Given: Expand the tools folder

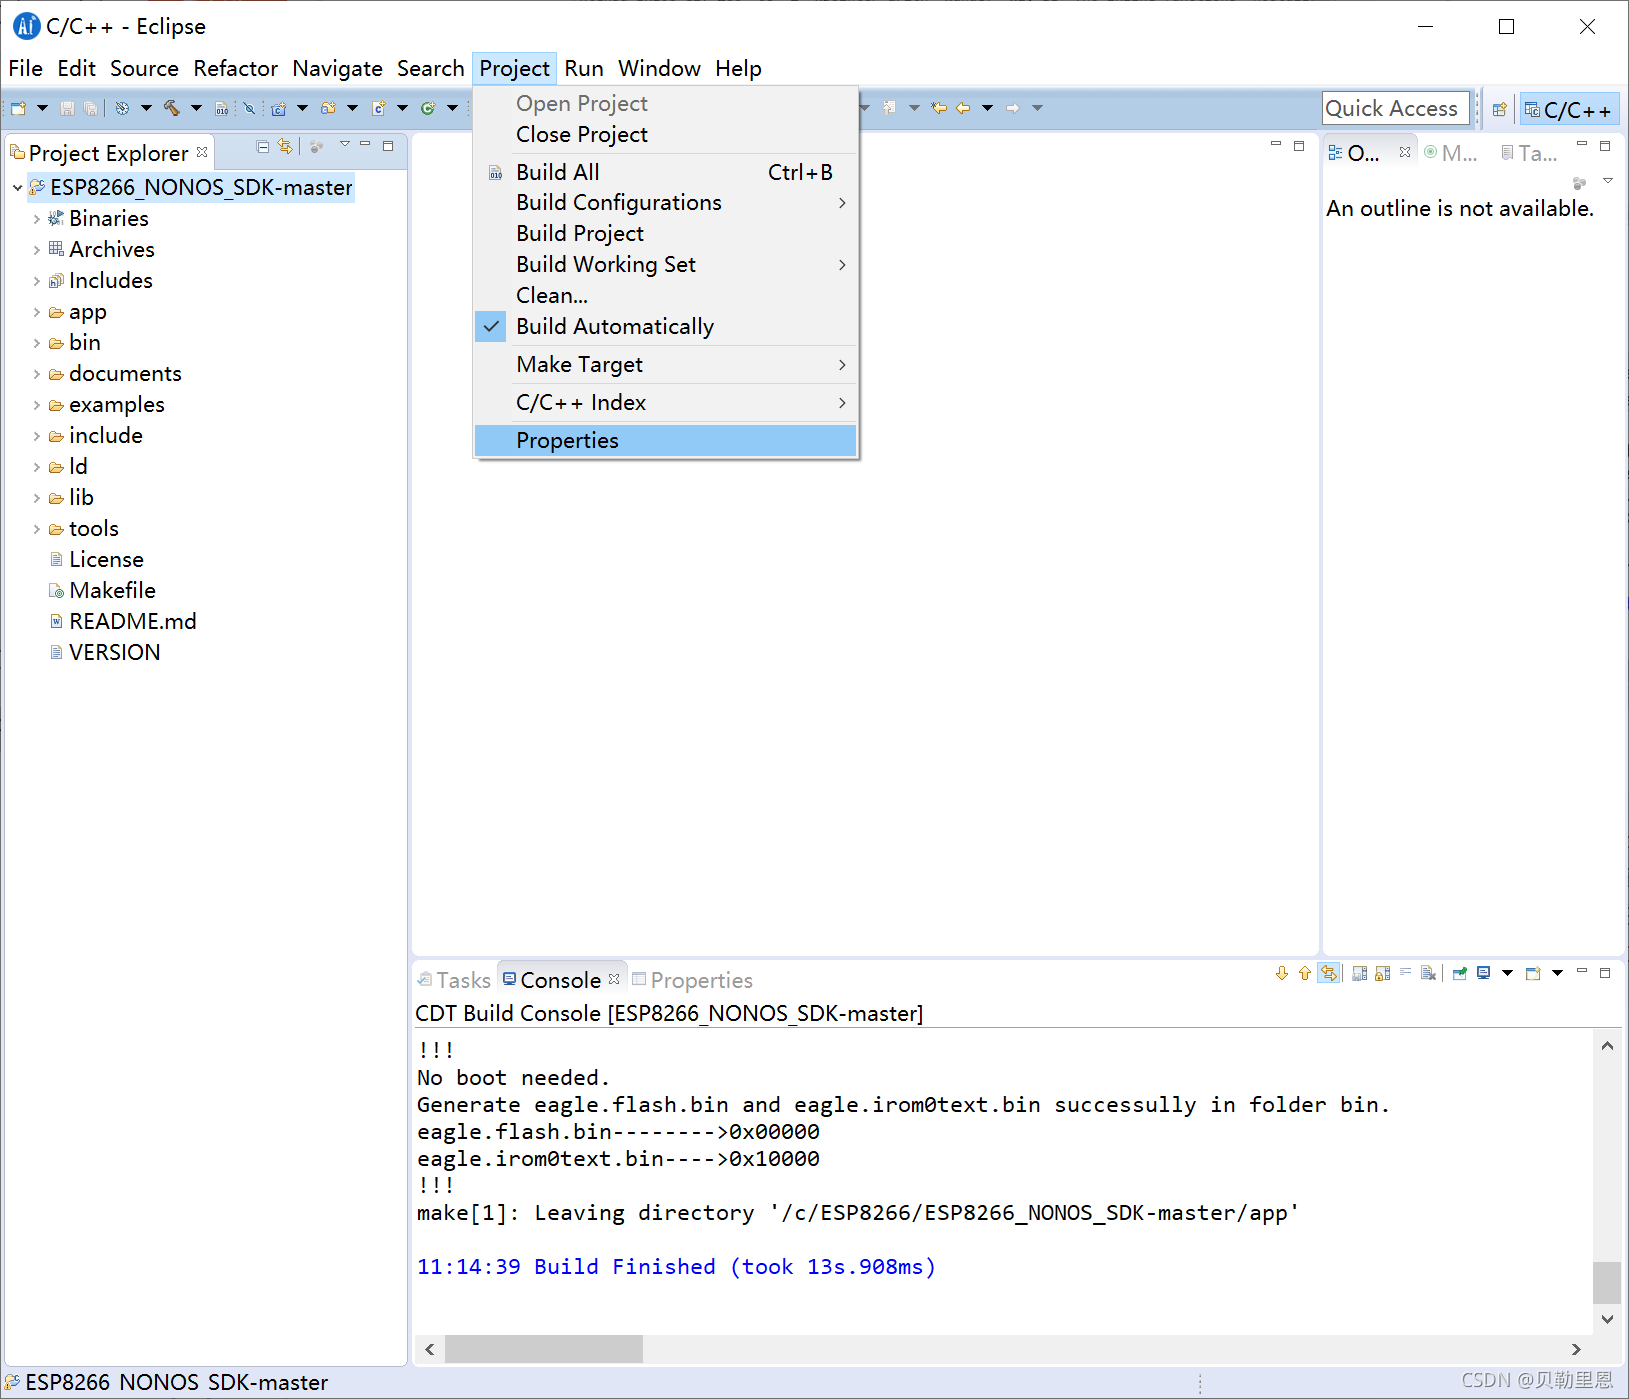Looking at the screenshot, I should 37,529.
